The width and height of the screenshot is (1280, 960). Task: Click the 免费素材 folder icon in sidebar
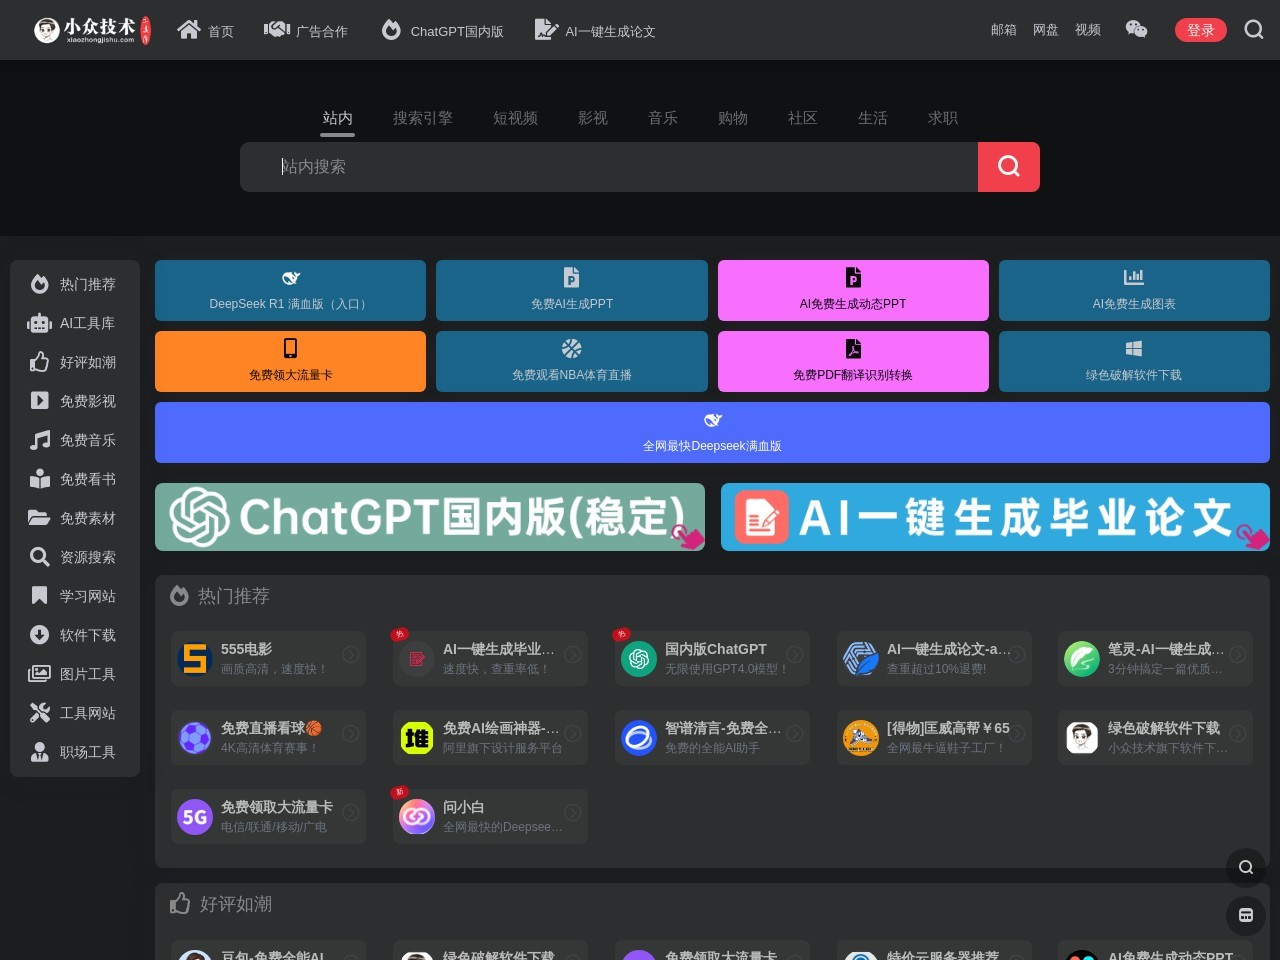coord(39,518)
